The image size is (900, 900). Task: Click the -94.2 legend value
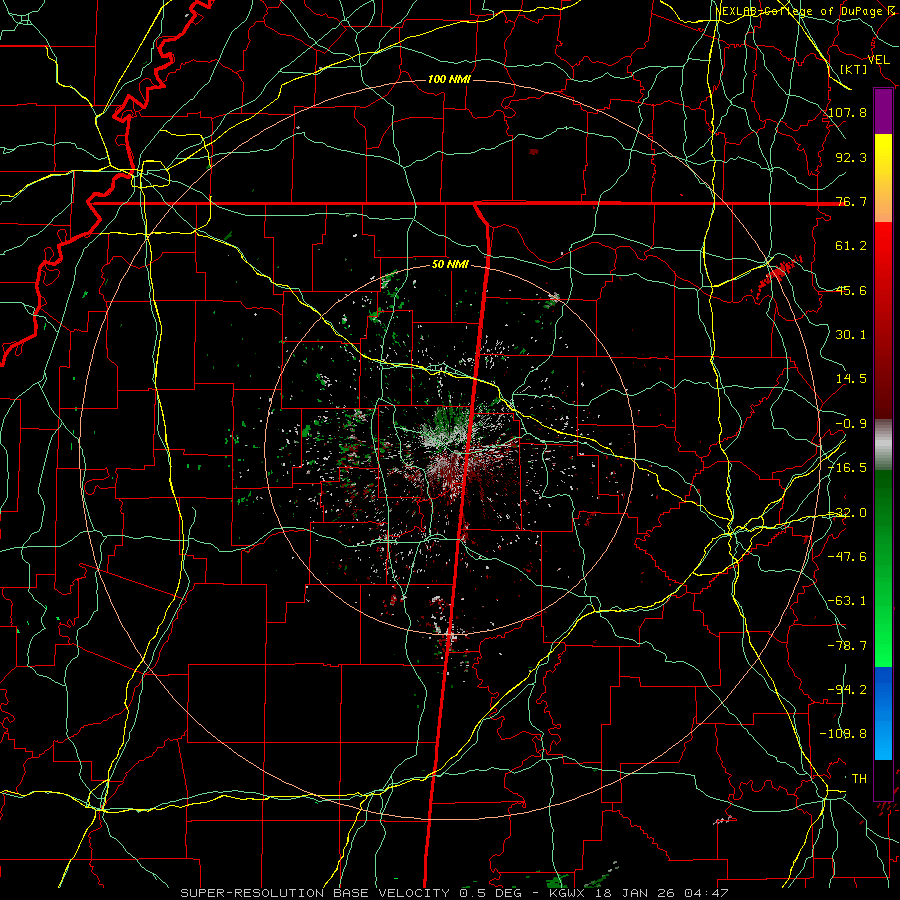click(848, 690)
